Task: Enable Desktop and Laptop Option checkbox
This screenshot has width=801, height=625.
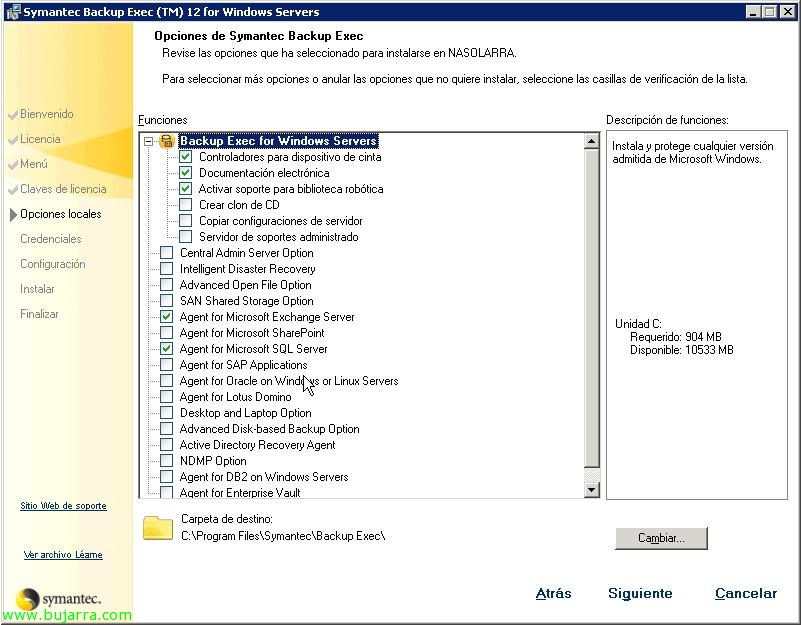Action: tap(167, 413)
